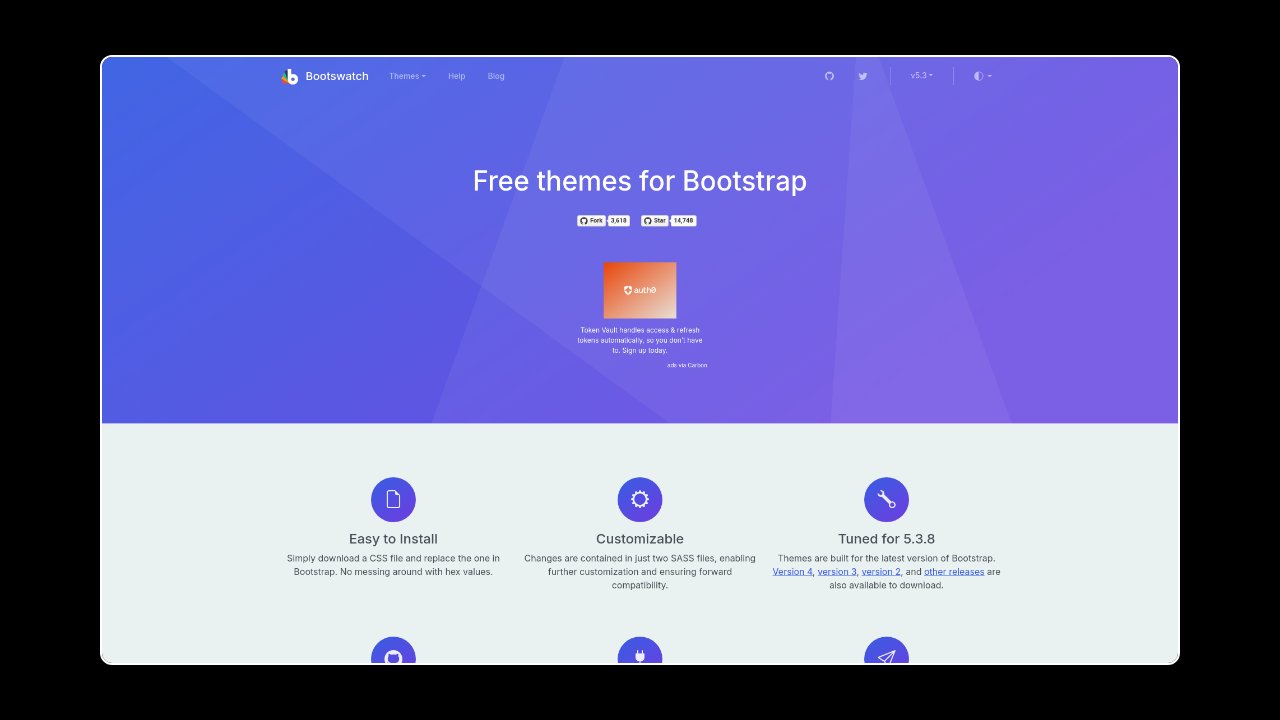This screenshot has height=720, width=1280.
Task: Click the gear icon above Customizable
Action: [x=640, y=499]
